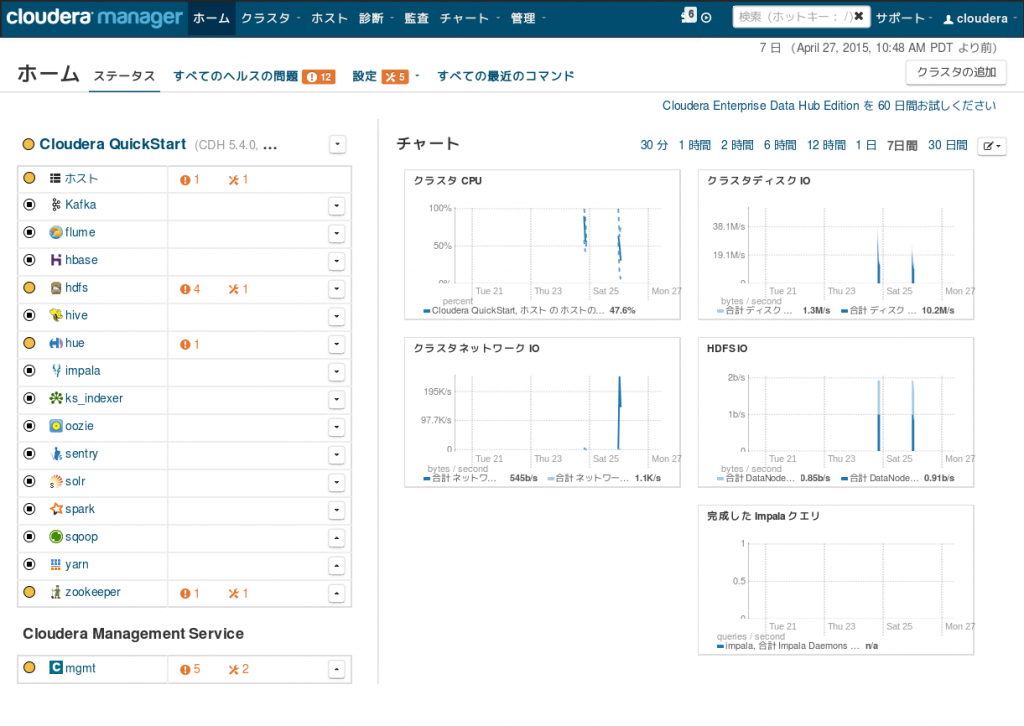This screenshot has height=726, width=1024.
Task: Open impala actions dropdown
Action: click(x=336, y=372)
